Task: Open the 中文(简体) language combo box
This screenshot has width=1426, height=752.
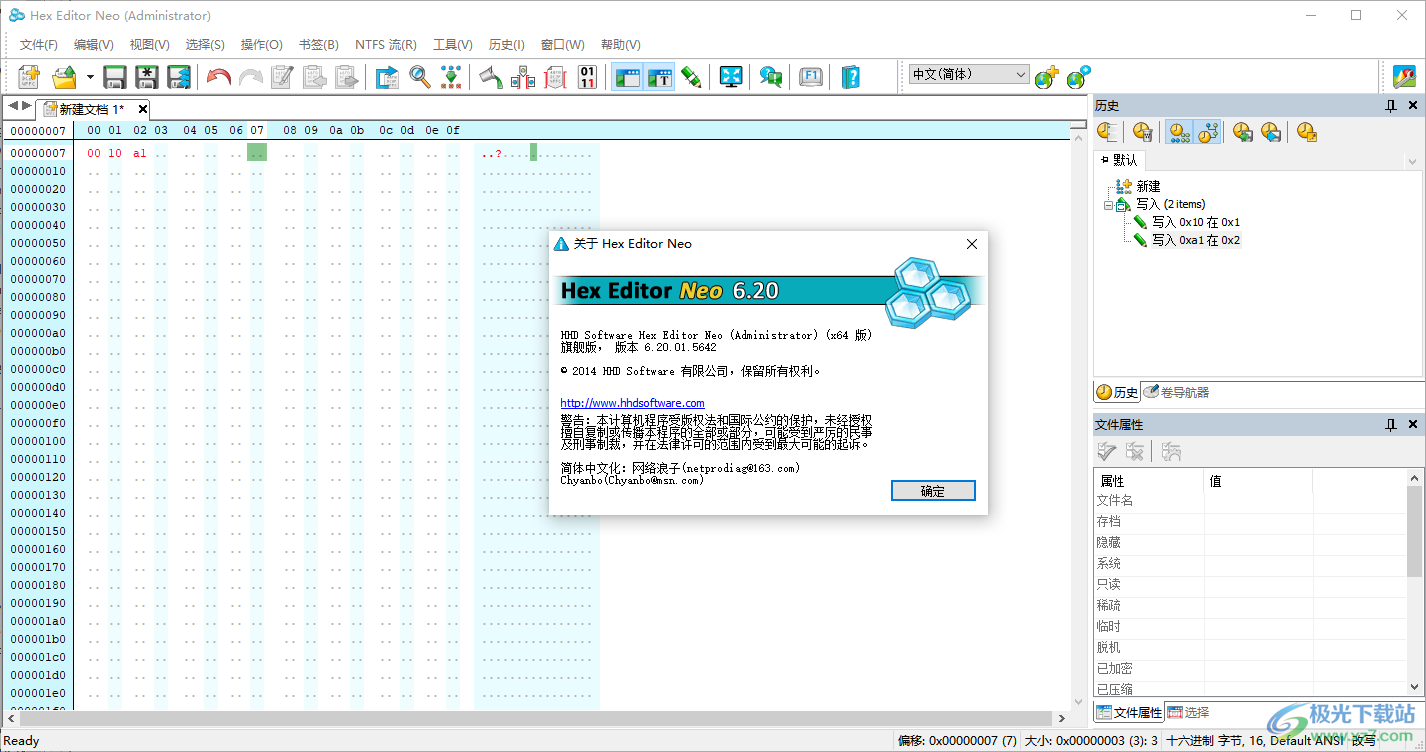Action: click(x=969, y=74)
